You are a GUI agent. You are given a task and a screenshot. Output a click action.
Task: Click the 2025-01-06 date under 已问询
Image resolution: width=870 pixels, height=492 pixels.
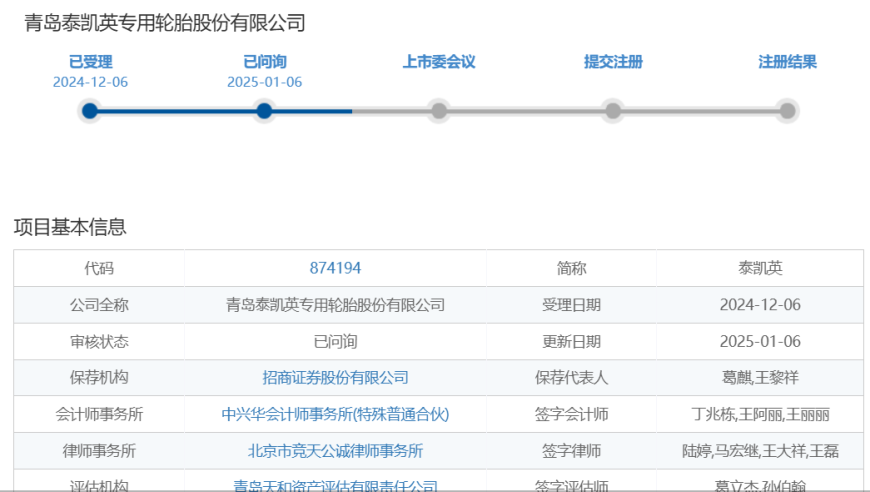coord(264,82)
